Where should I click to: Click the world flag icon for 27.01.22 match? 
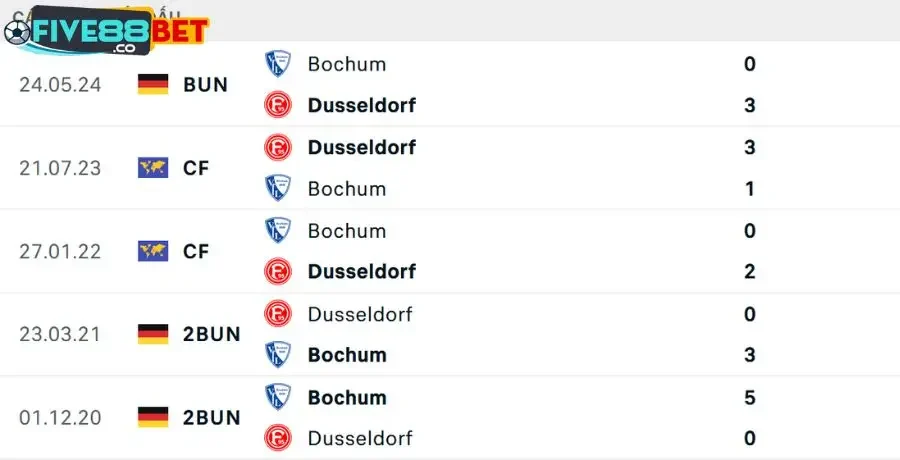(x=153, y=251)
